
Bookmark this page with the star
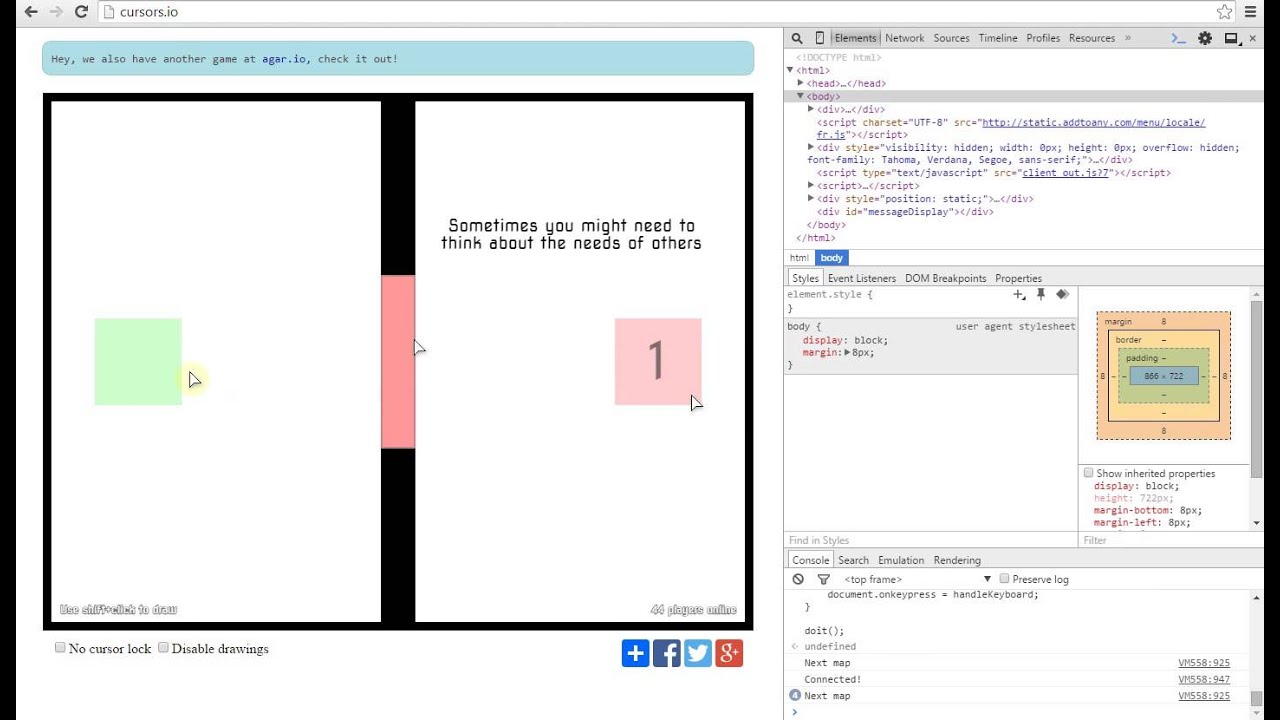[x=1224, y=12]
